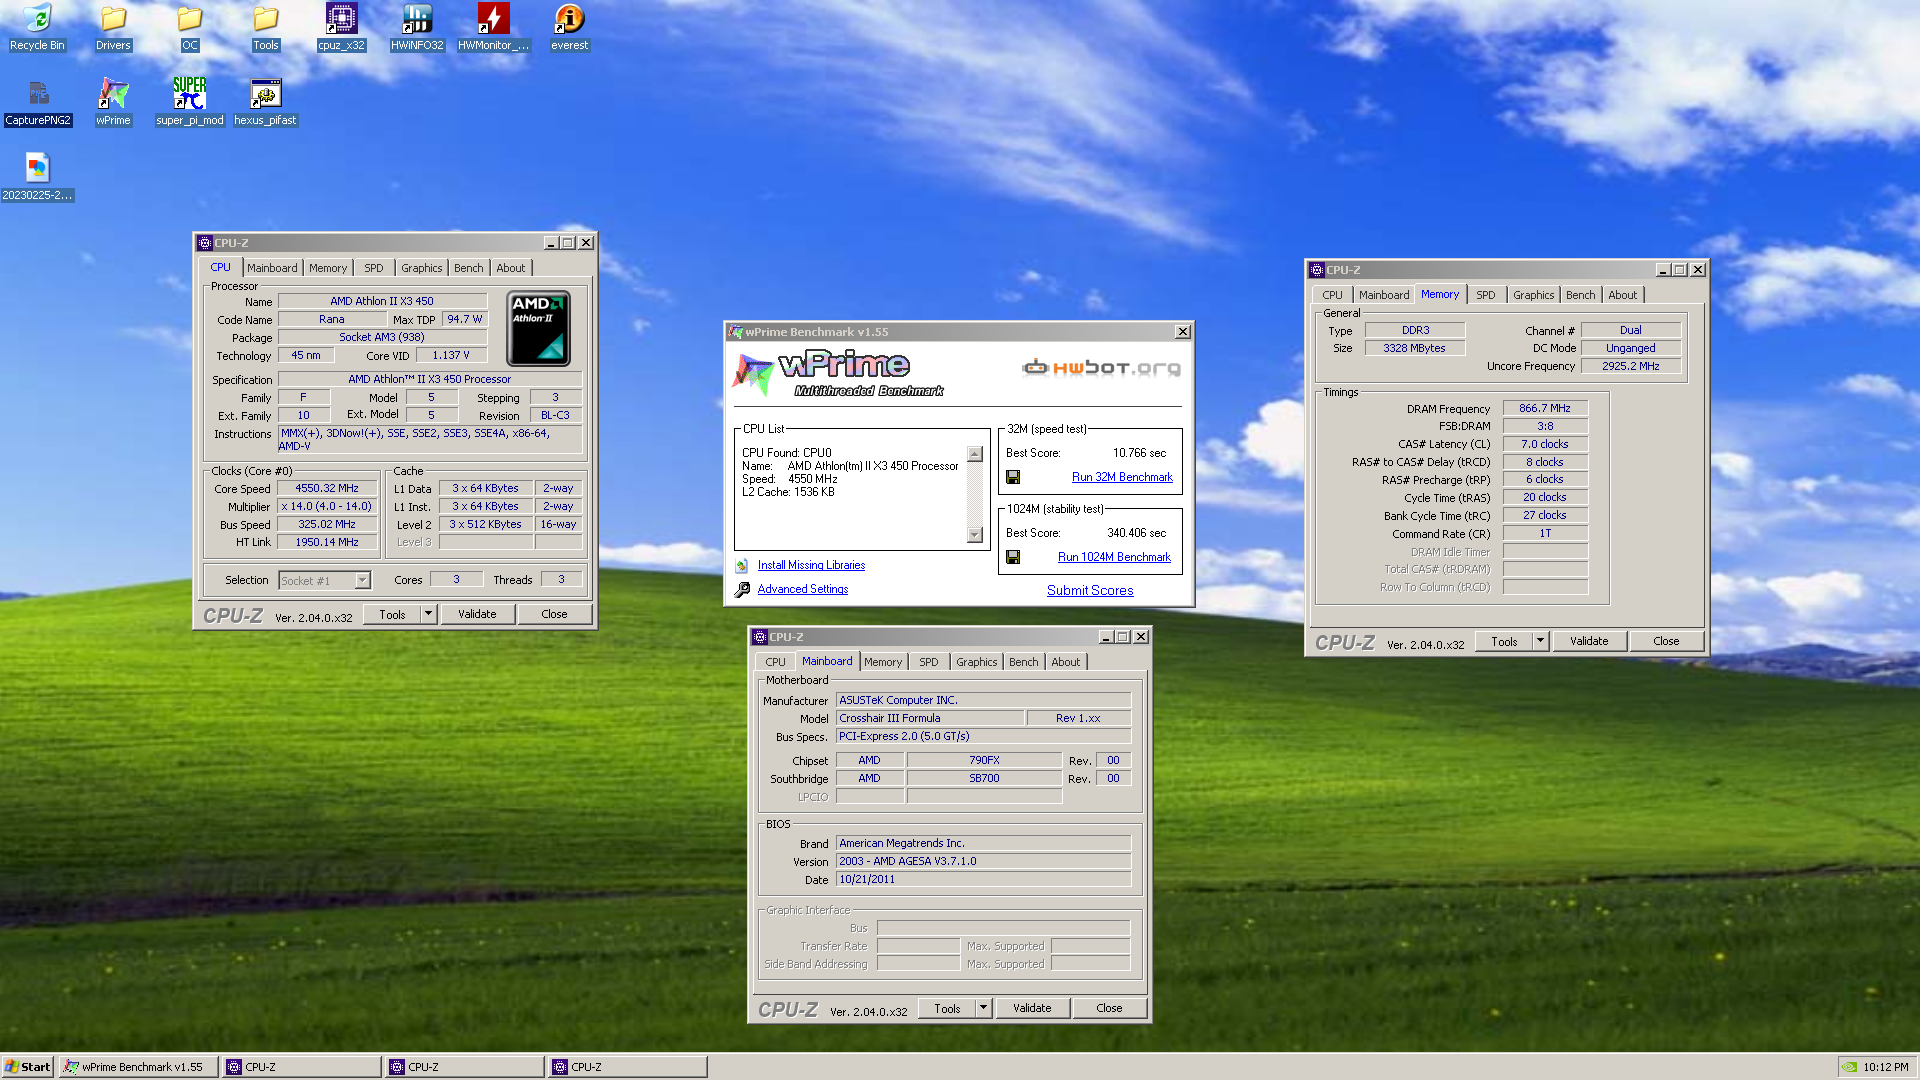The height and width of the screenshot is (1080, 1920).
Task: Select the 20230225 image file icon
Action: (37, 177)
